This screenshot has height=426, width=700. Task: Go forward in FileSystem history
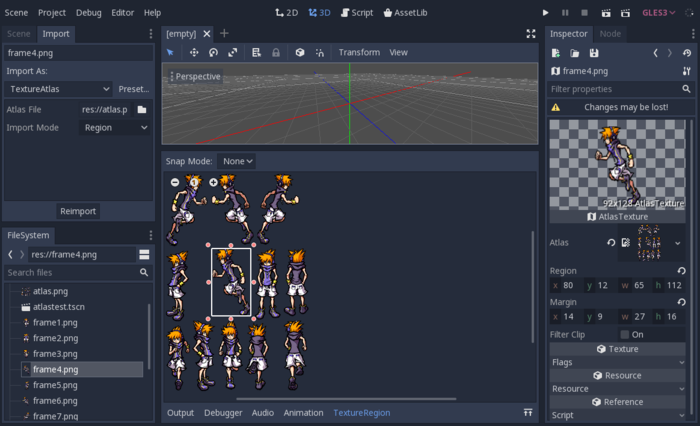22,255
